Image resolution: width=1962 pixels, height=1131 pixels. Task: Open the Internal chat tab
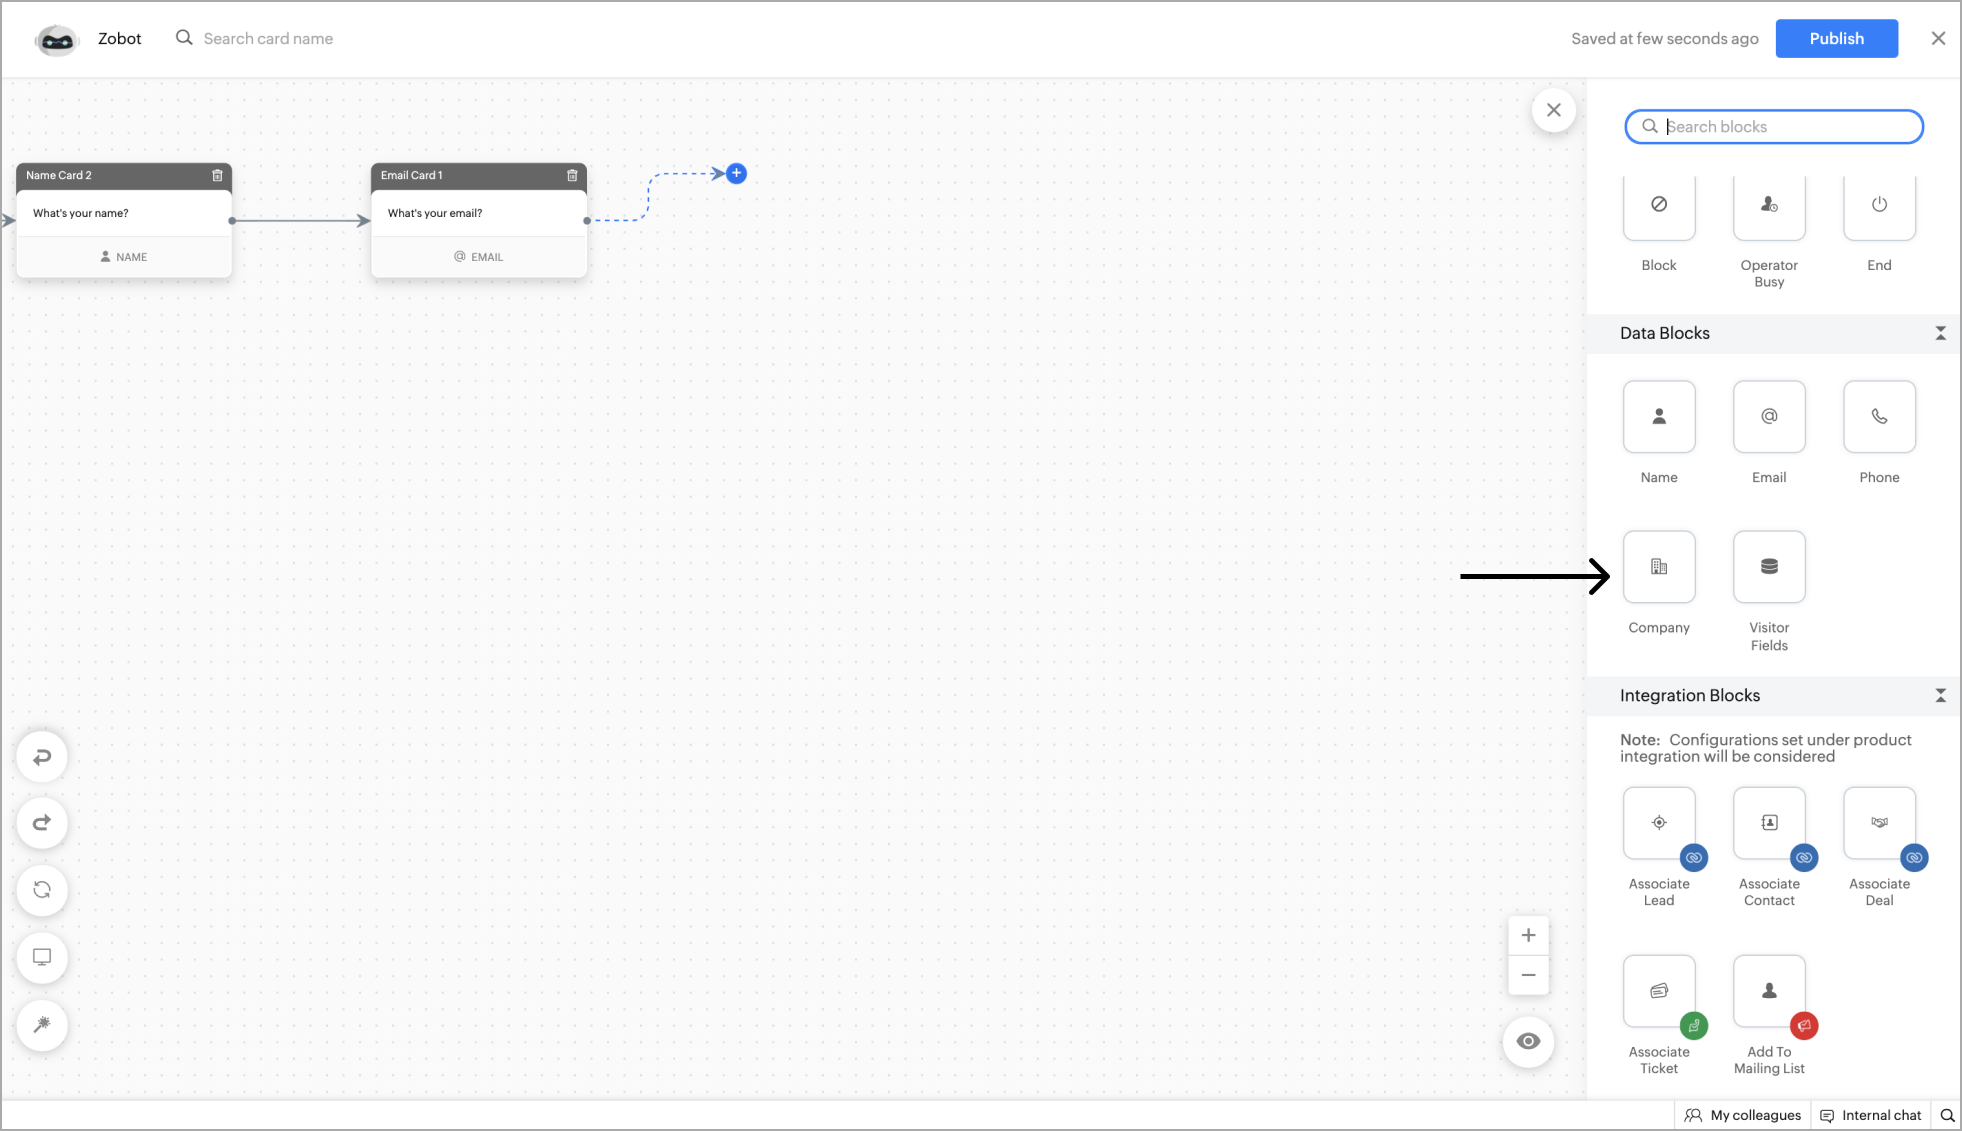click(x=1870, y=1115)
